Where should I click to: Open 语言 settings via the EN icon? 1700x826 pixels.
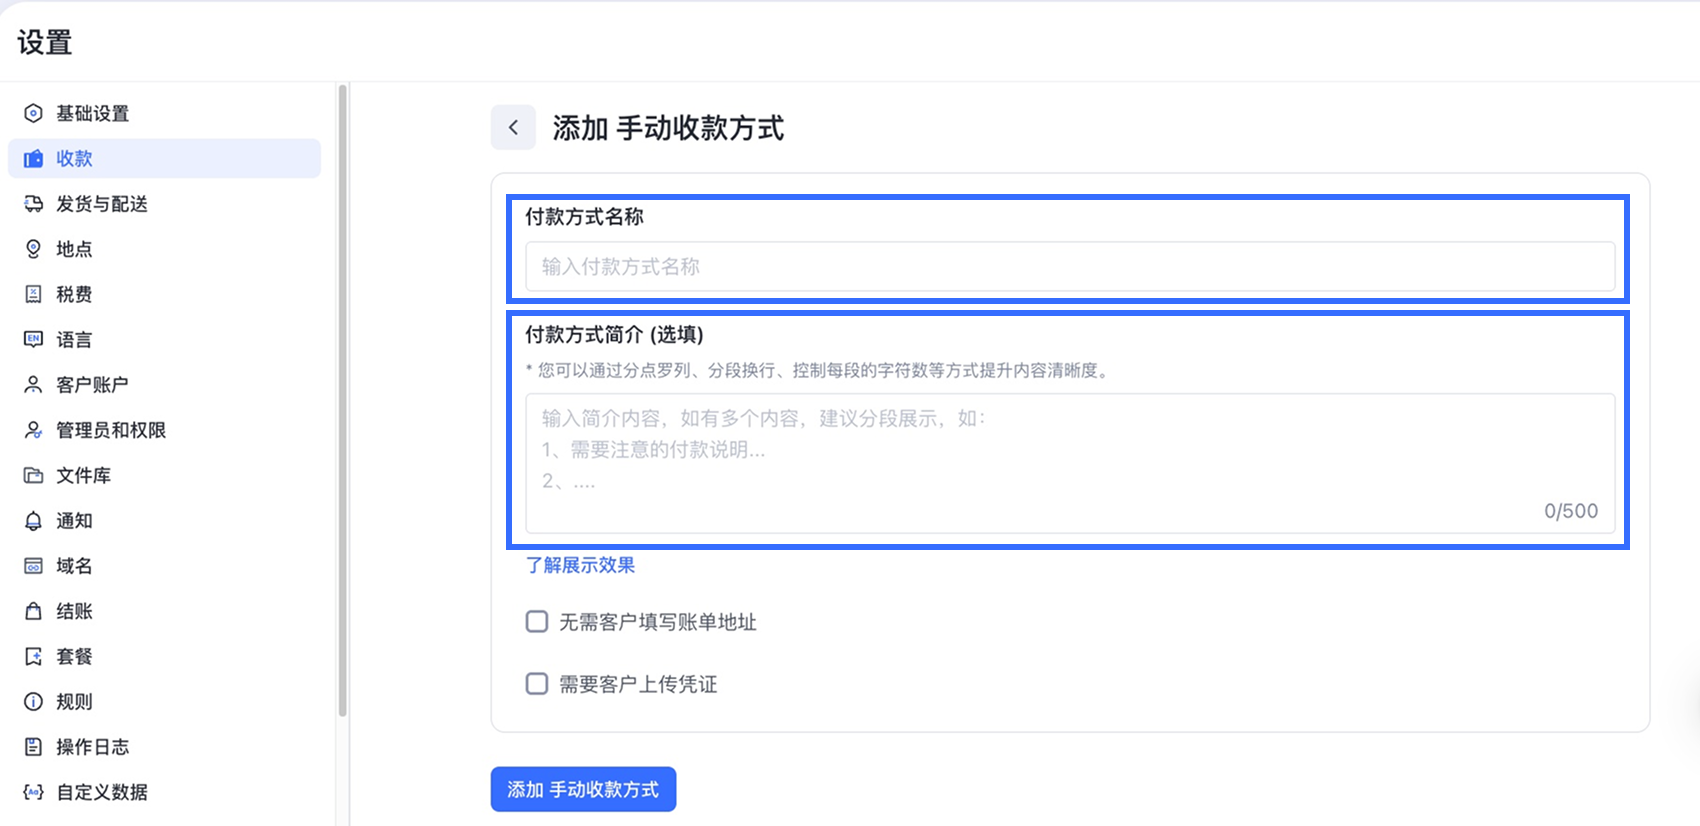click(33, 339)
